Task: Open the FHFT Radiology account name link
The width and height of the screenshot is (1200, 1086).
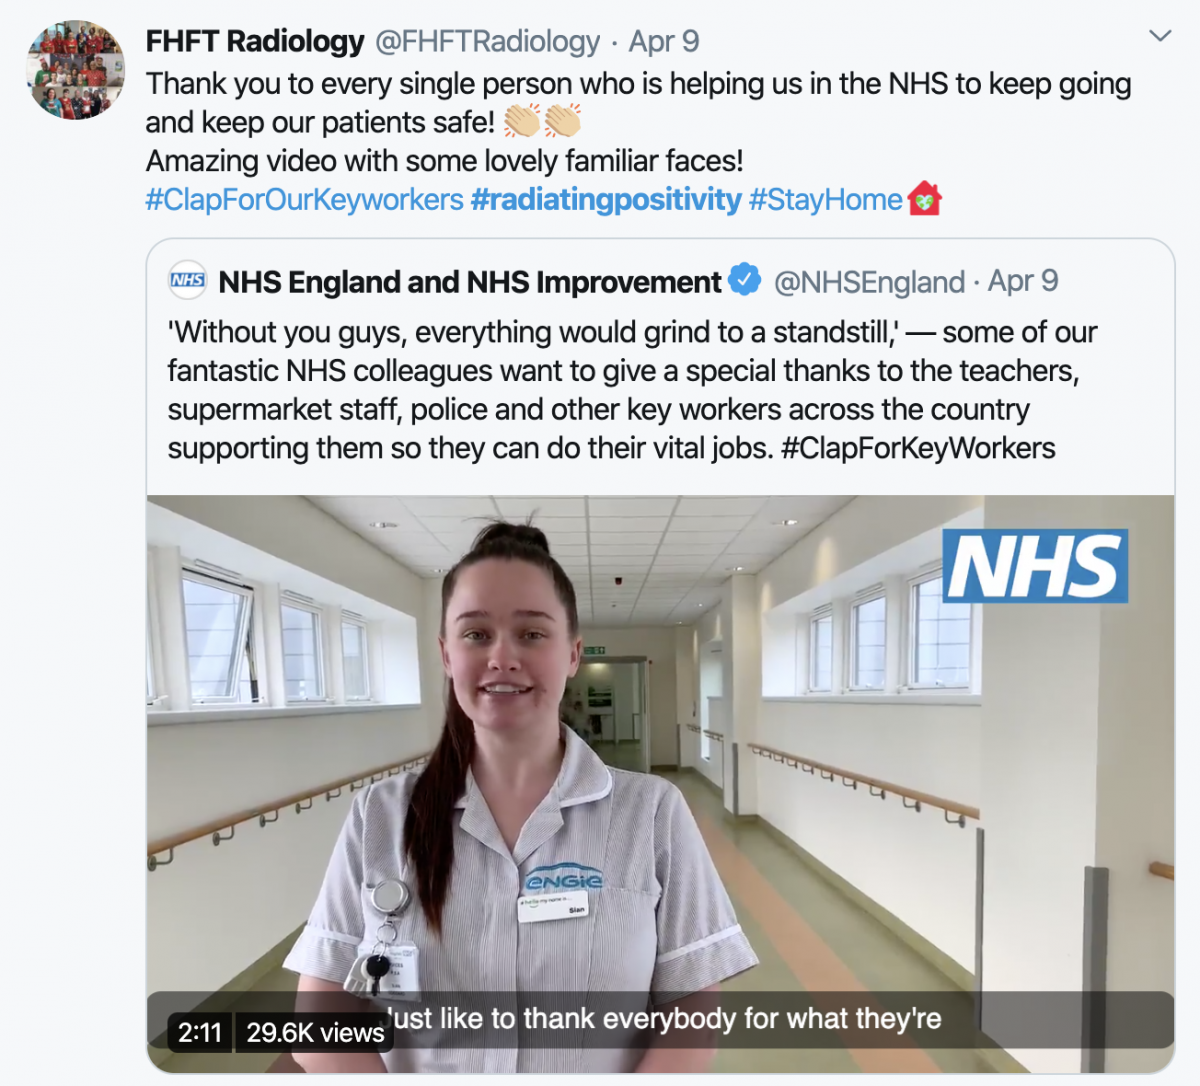Action: (255, 41)
